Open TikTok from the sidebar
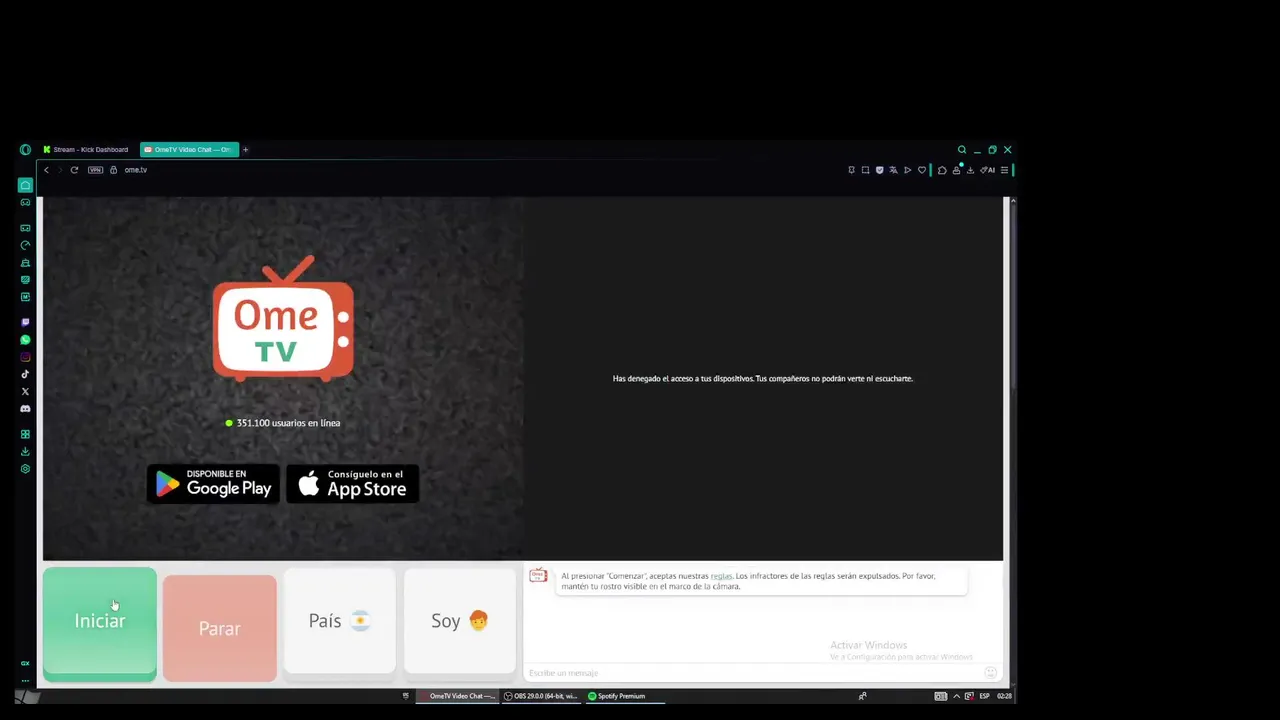This screenshot has height=720, width=1280. 25,374
